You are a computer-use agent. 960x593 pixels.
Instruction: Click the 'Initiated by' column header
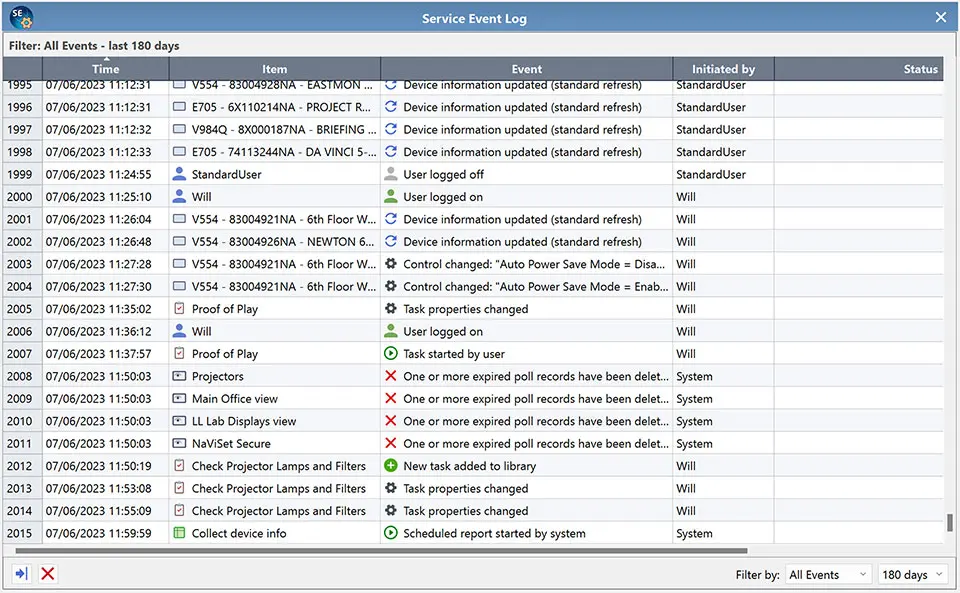tap(723, 69)
